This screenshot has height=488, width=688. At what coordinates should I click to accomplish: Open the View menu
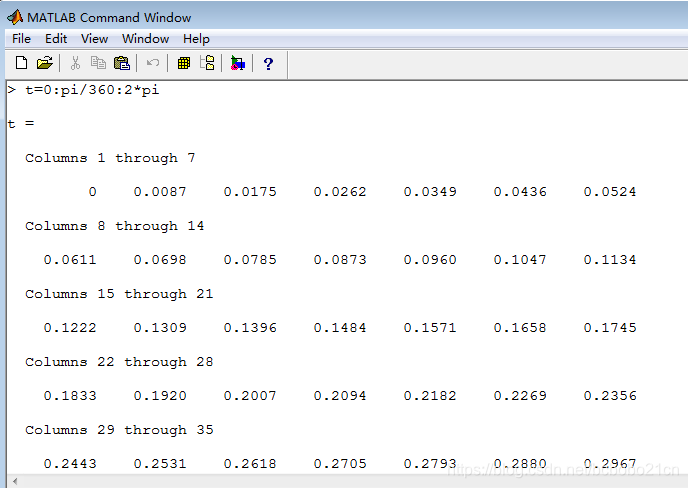[x=94, y=39]
